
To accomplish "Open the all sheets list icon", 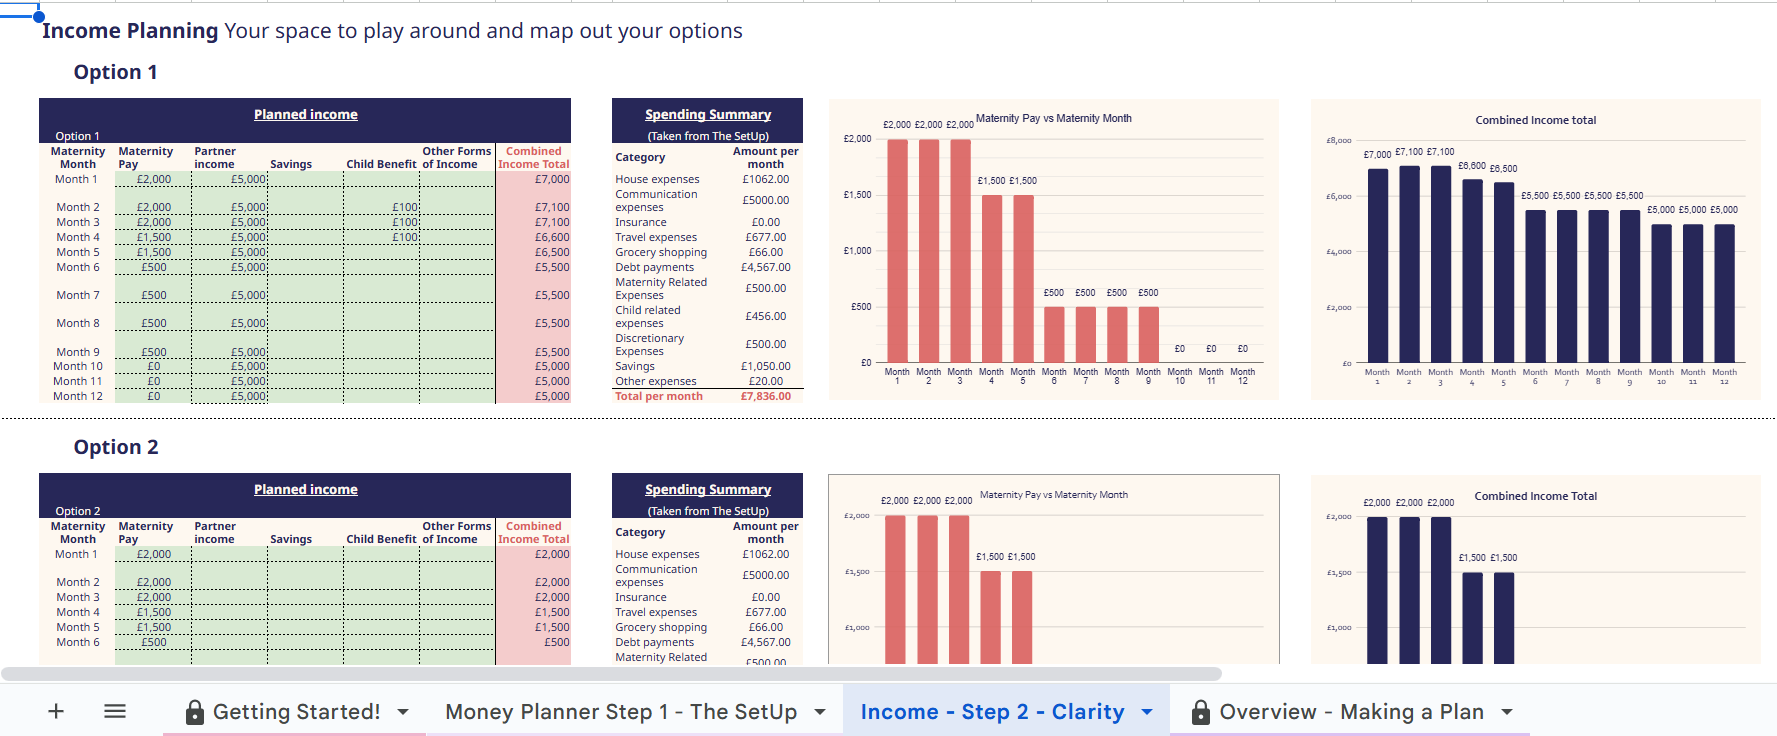I will [x=115, y=711].
